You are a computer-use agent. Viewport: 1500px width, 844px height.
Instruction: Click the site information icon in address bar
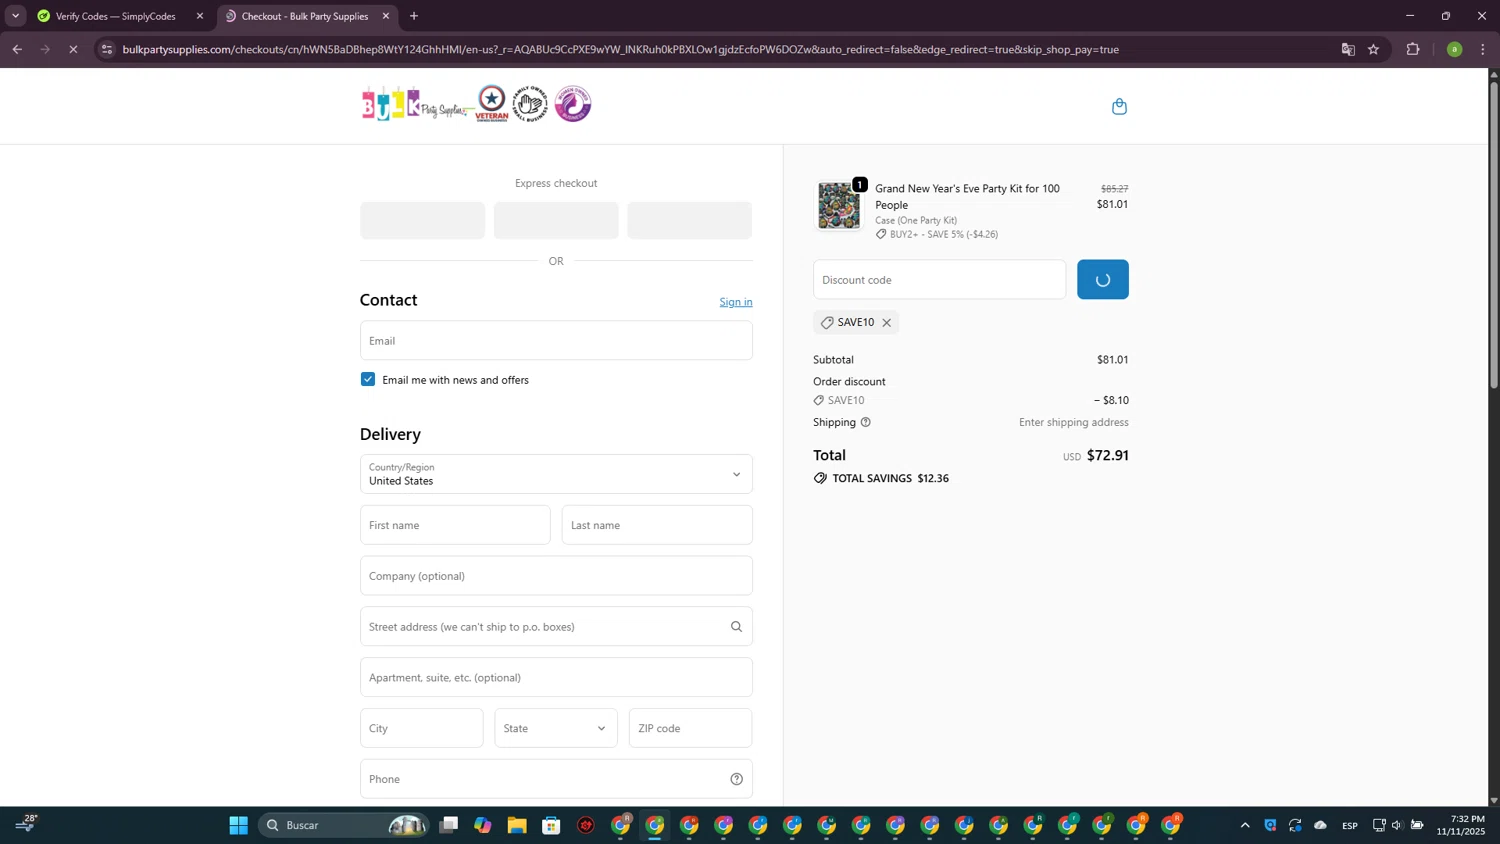[107, 49]
